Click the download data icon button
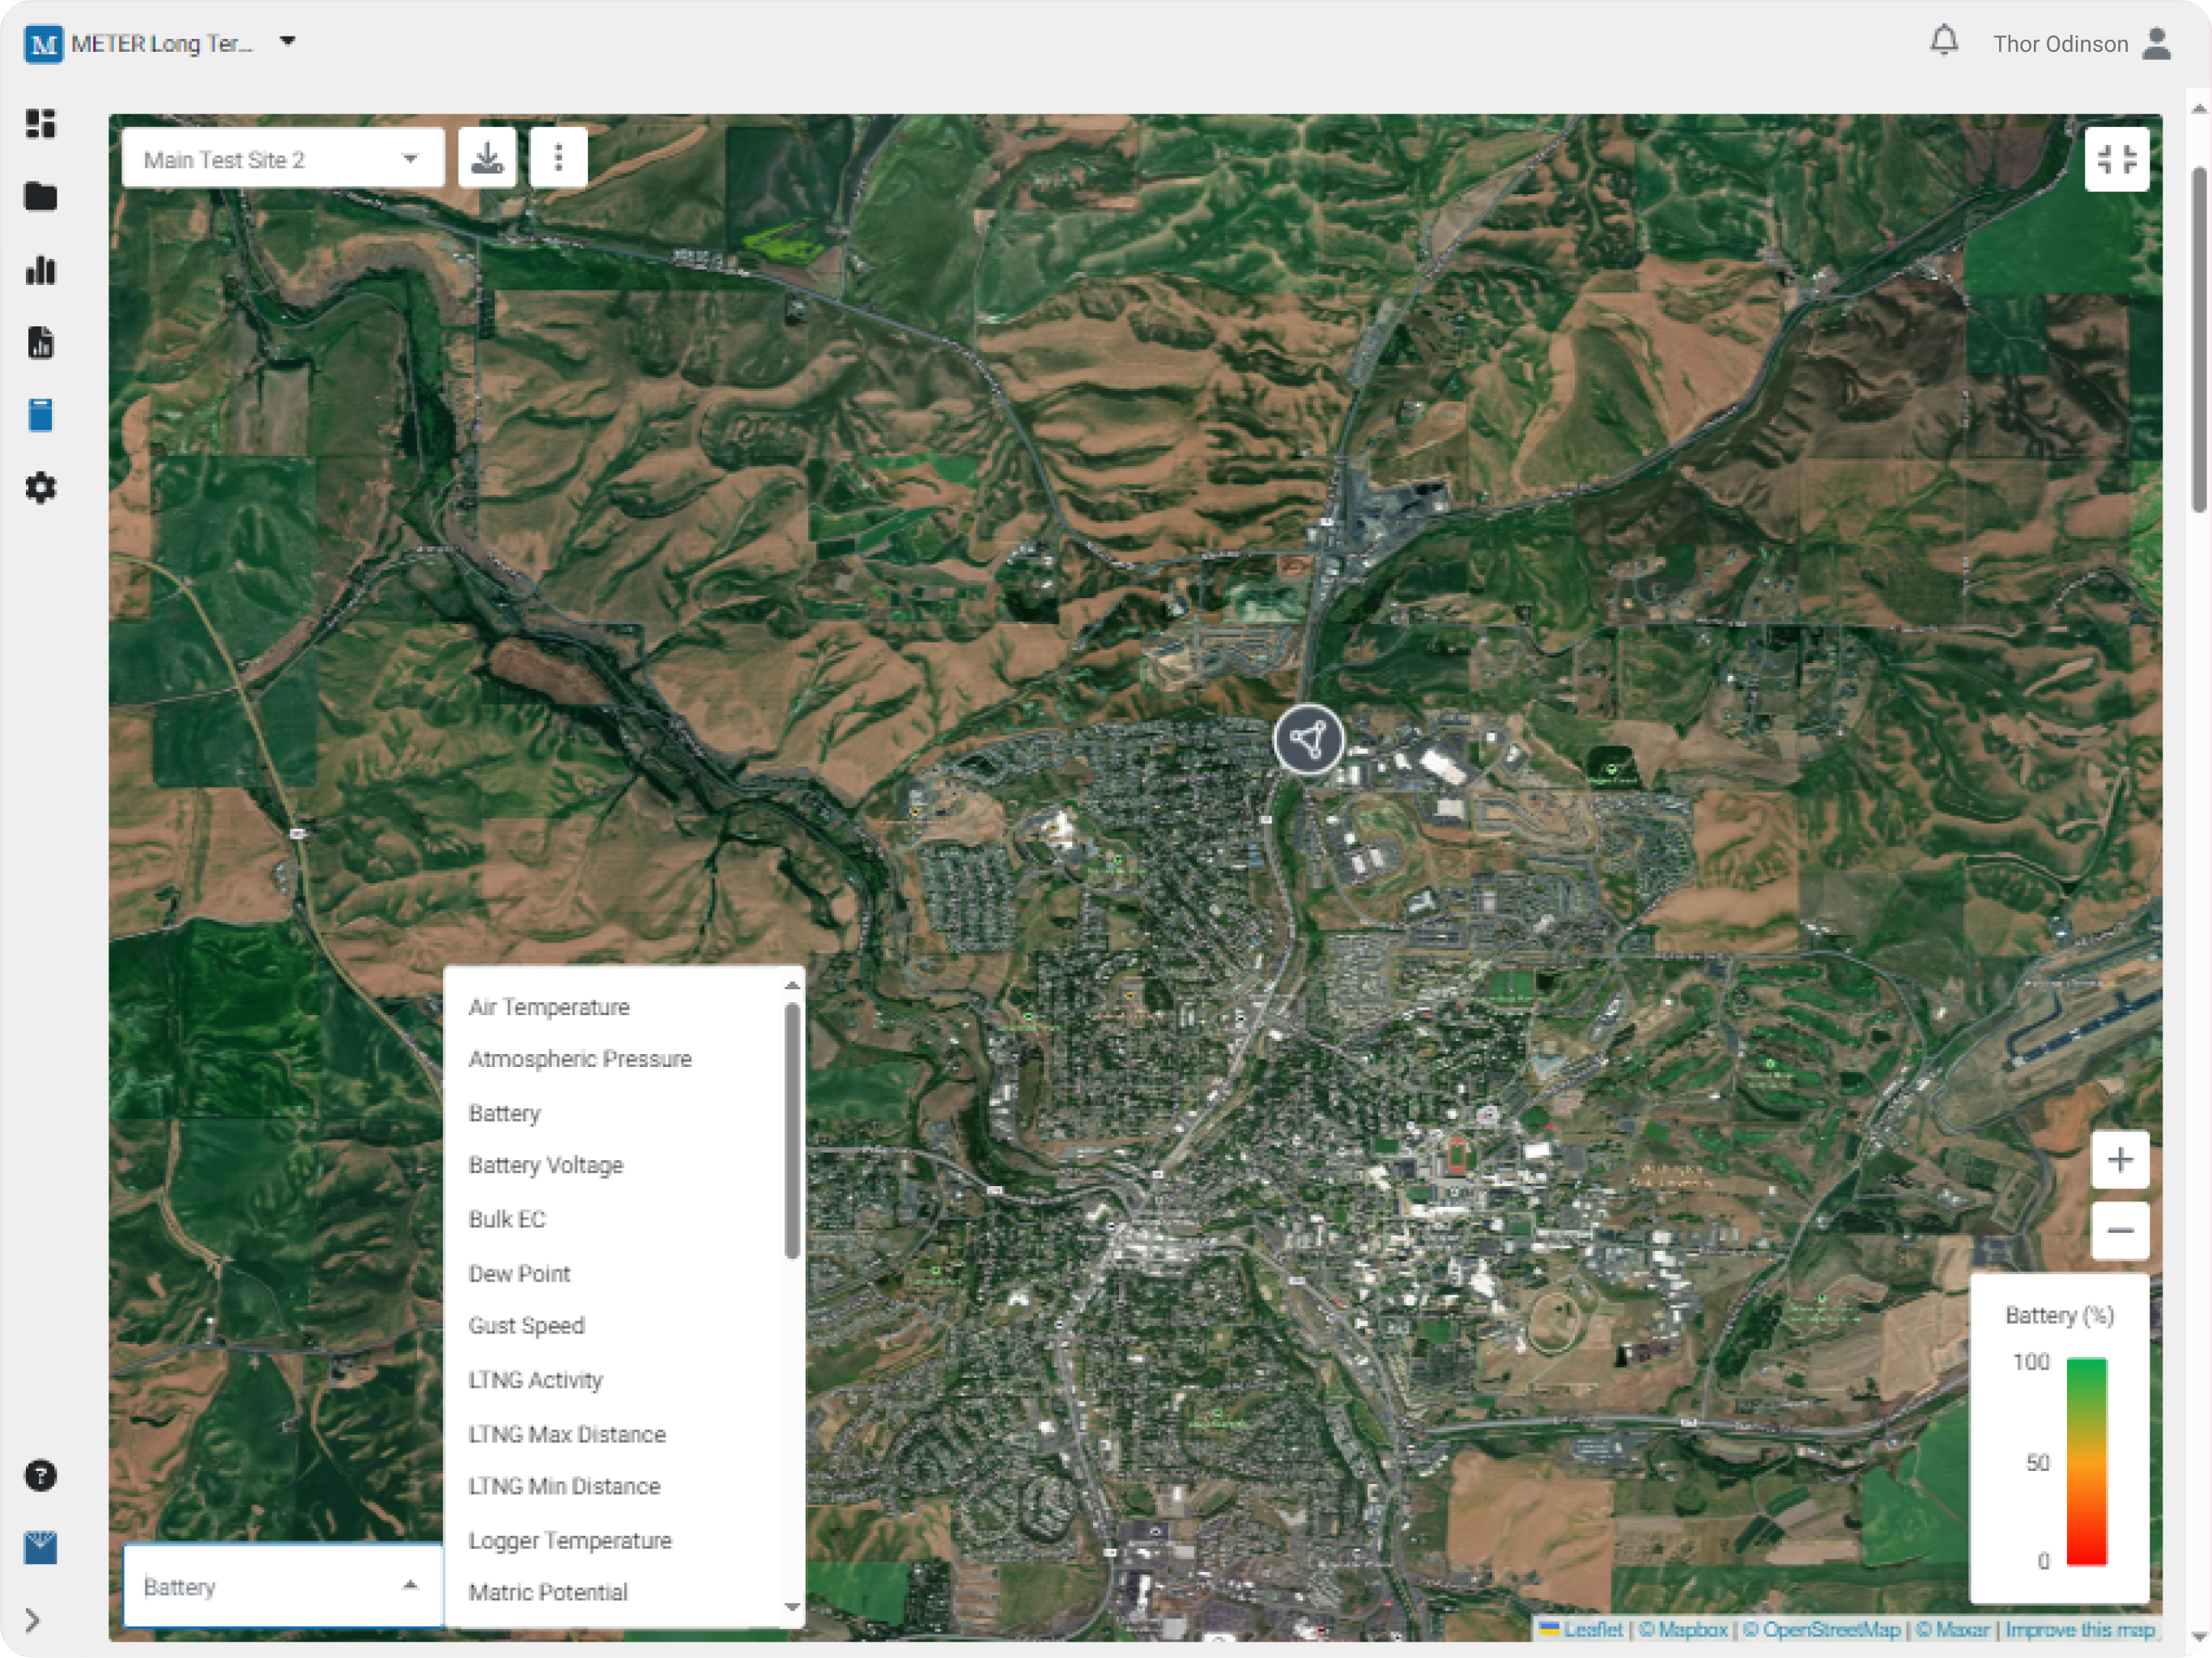The height and width of the screenshot is (1658, 2212). pos(487,158)
